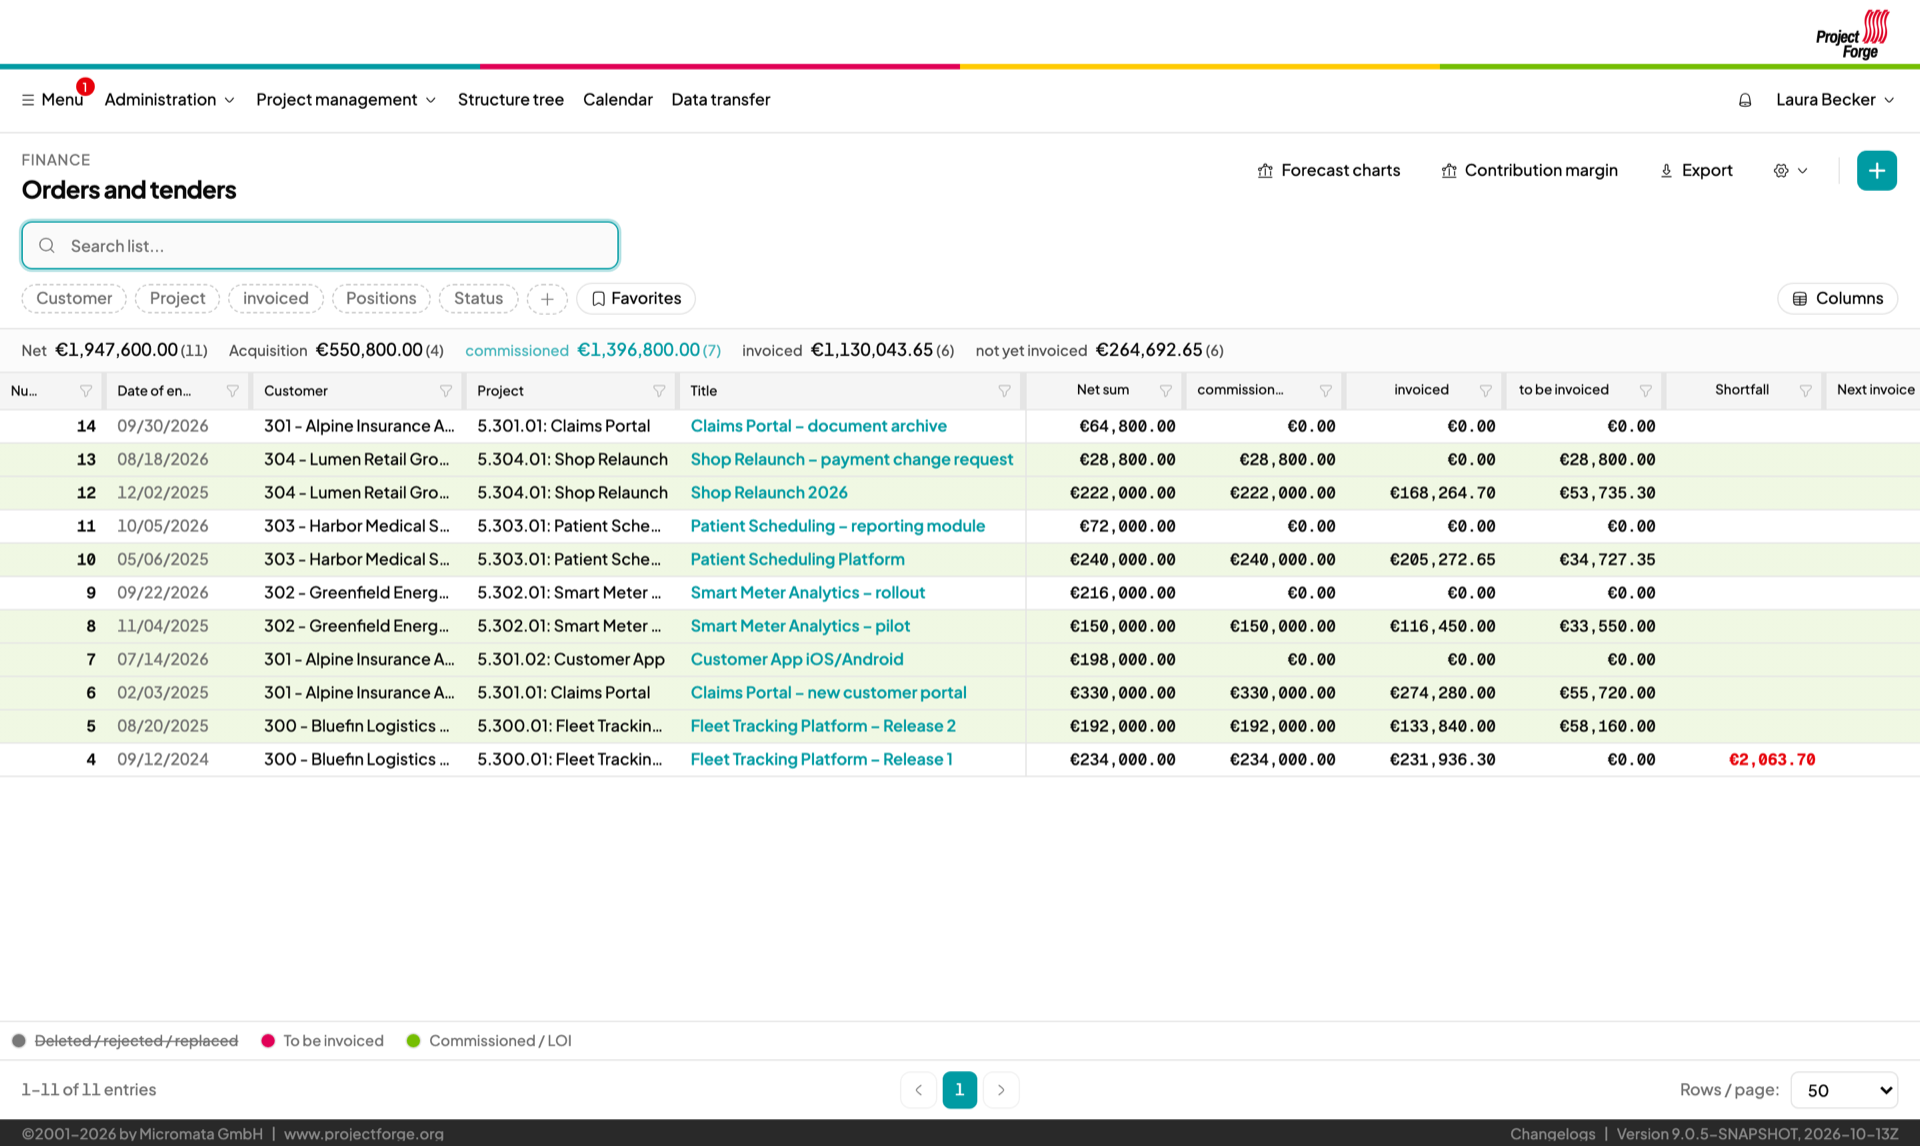
Task: Click the filter icon on Customer column
Action: coord(446,391)
